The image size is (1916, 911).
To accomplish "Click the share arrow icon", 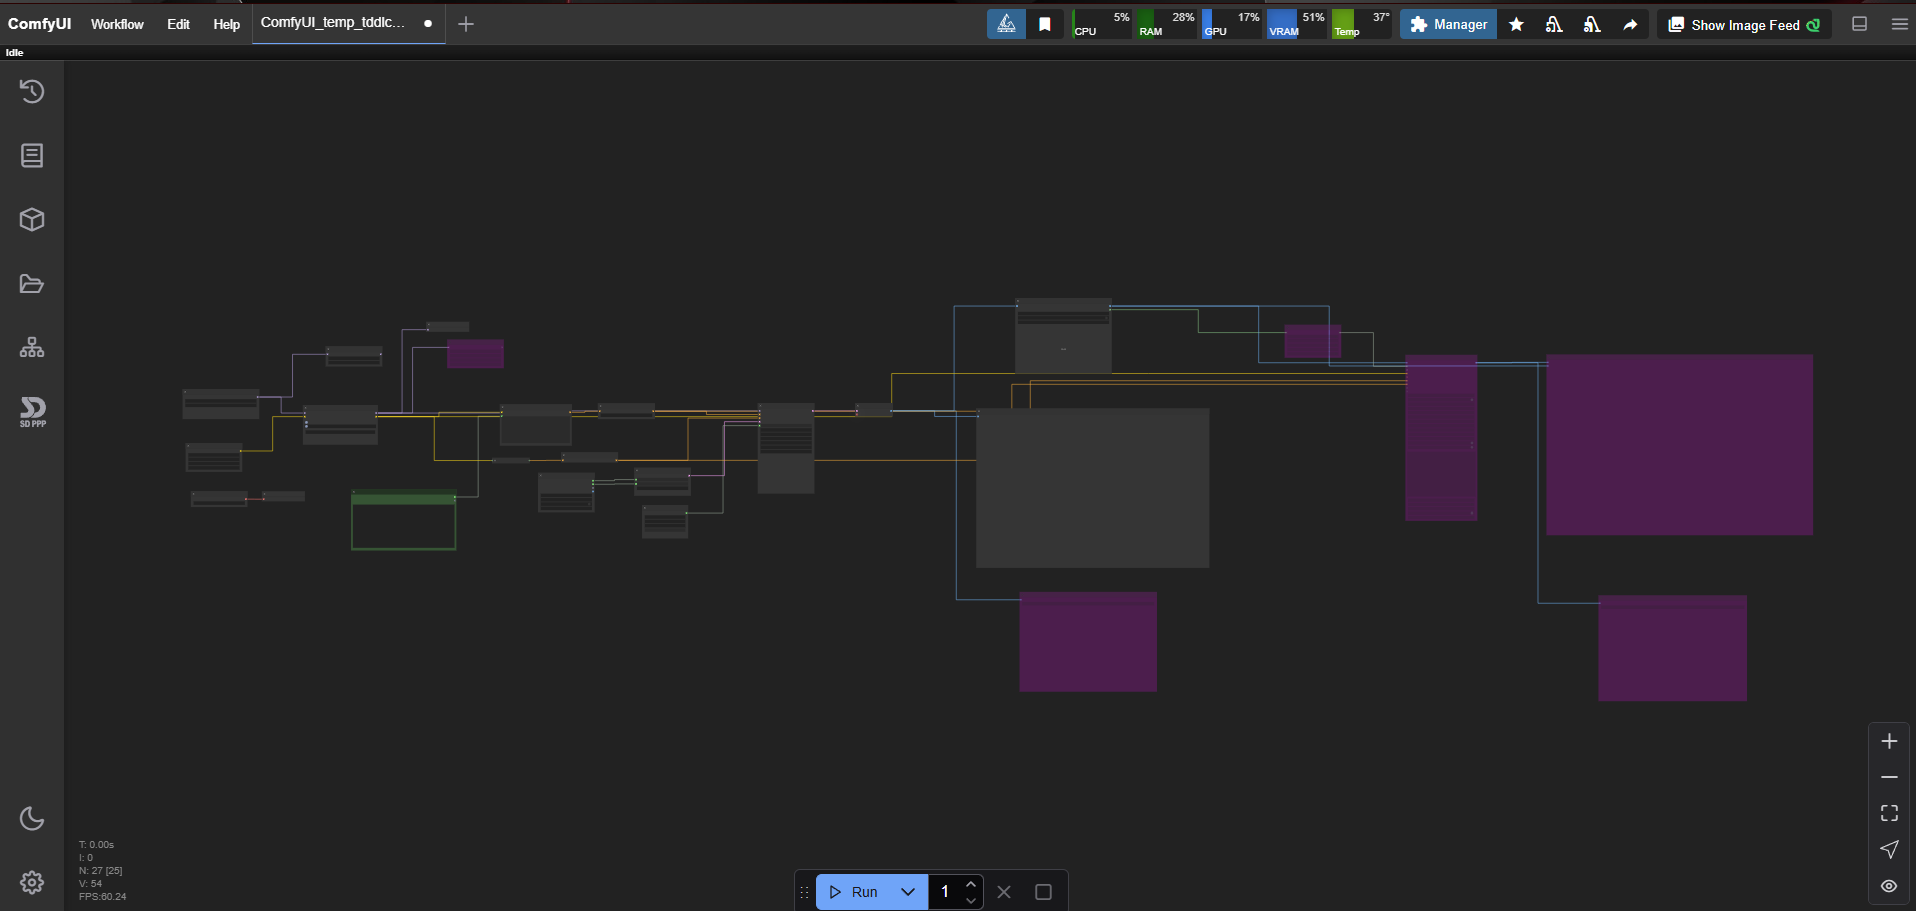I will (1630, 25).
